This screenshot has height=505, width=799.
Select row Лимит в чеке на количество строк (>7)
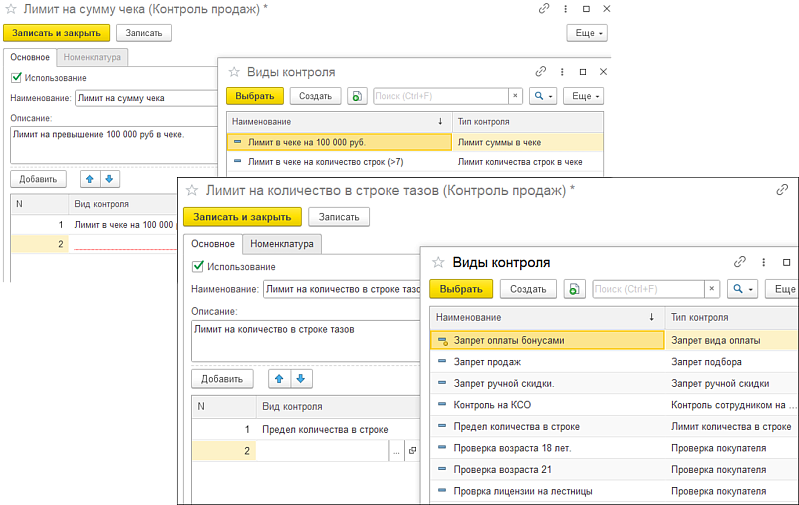pos(415,162)
